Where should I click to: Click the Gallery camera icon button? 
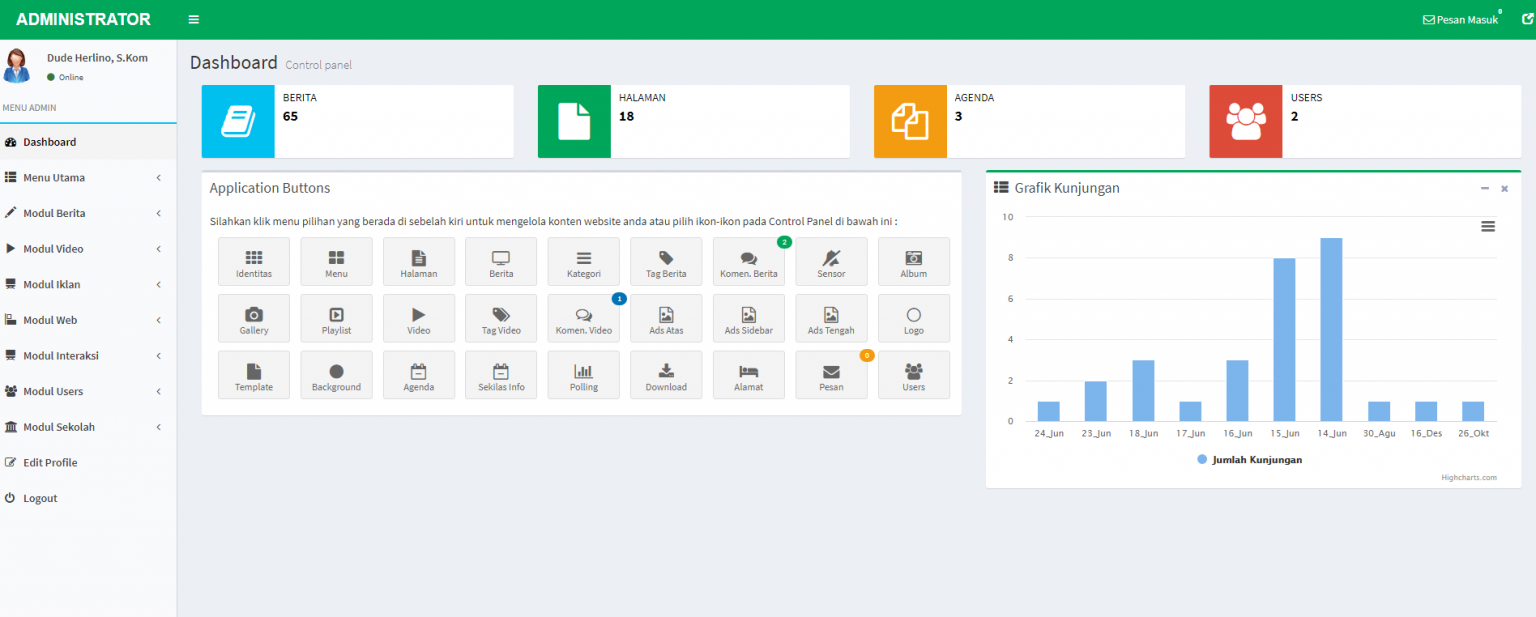click(254, 319)
